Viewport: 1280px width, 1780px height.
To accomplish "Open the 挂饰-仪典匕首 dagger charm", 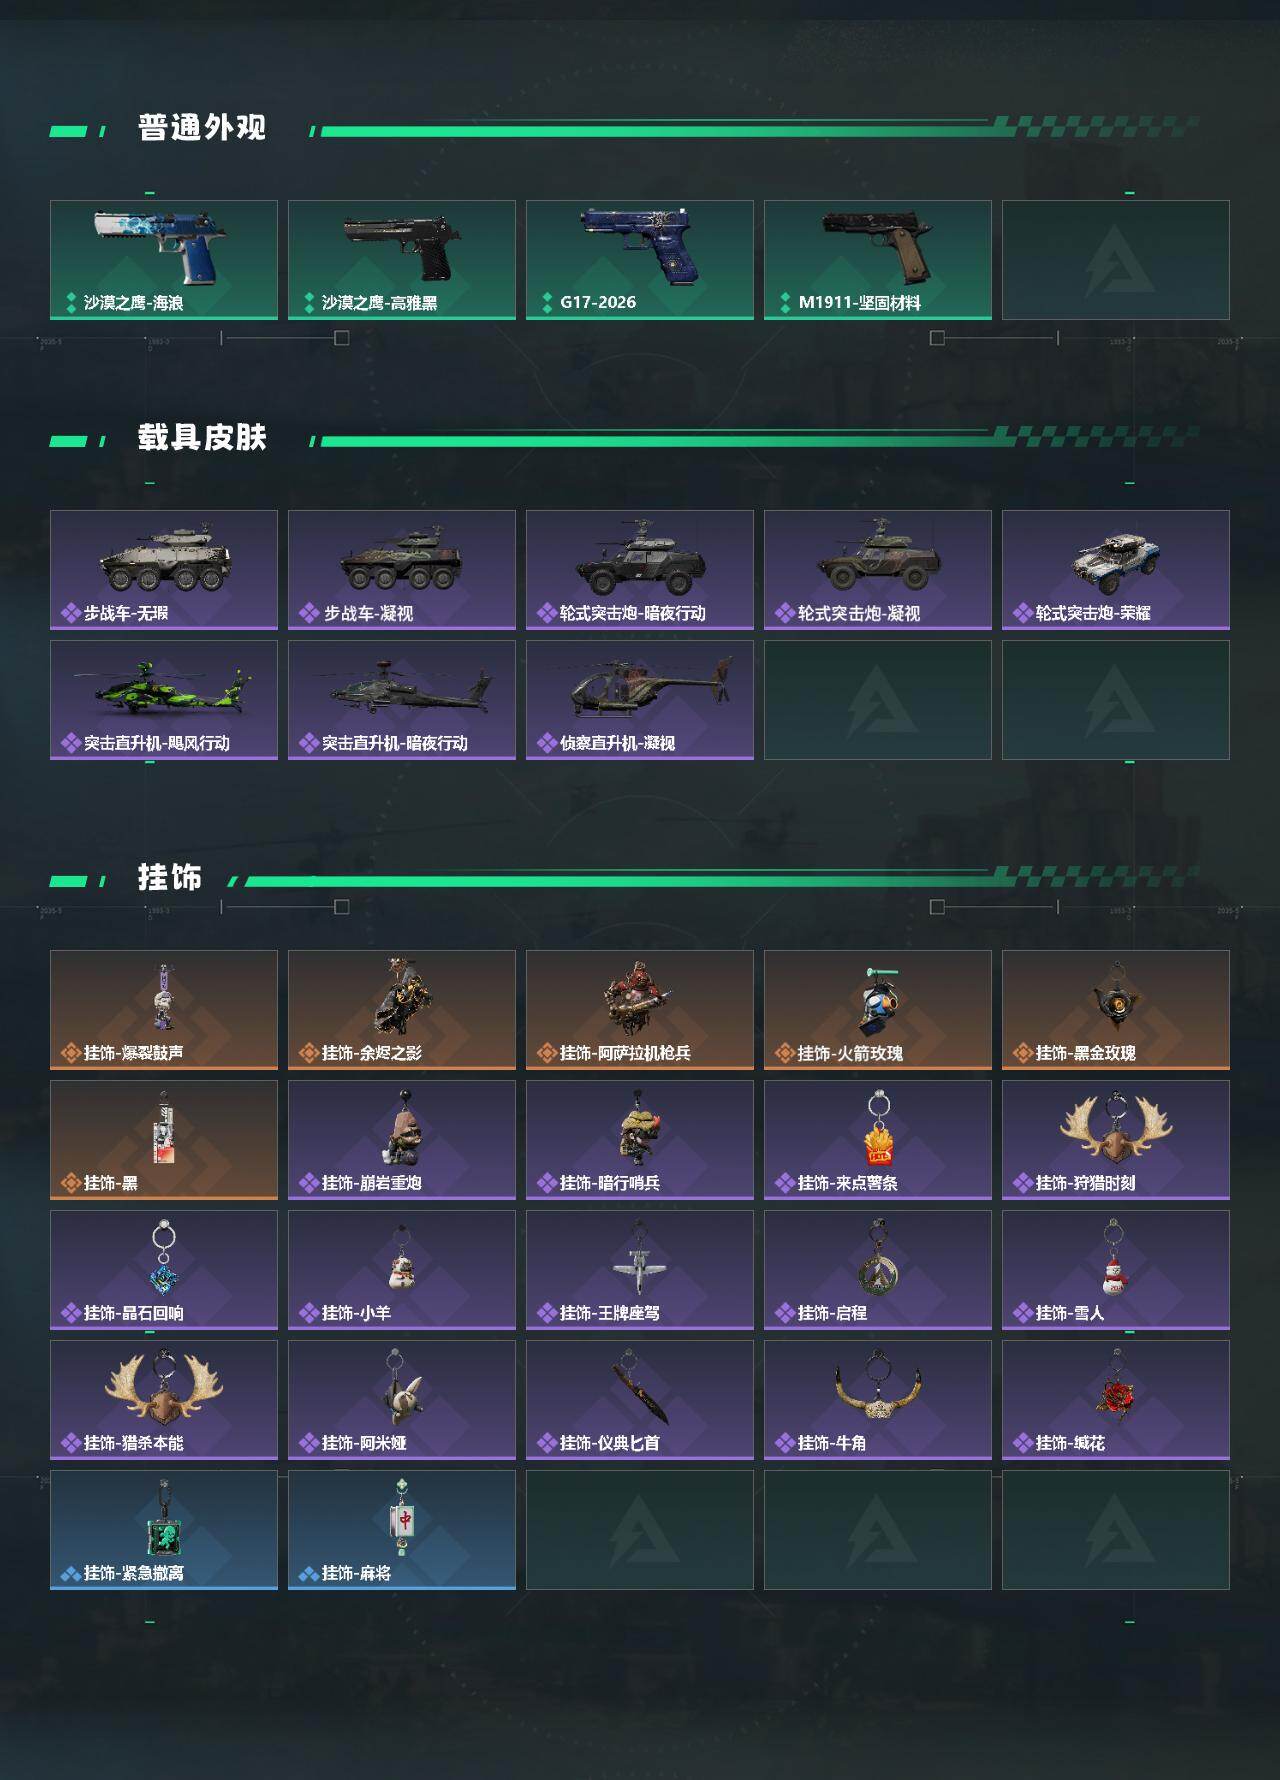I will pyautogui.click(x=640, y=1400).
